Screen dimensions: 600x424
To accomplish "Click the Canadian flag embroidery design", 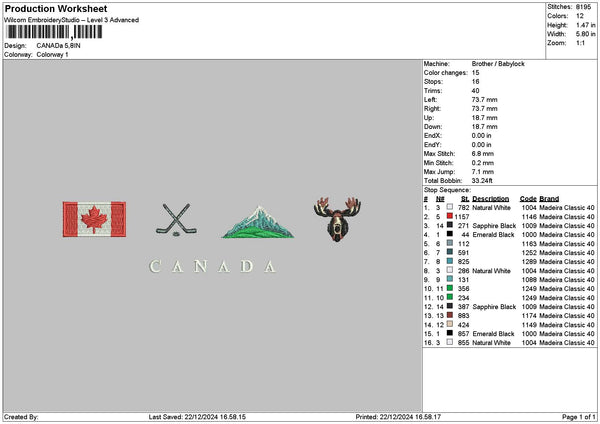I will tap(95, 219).
